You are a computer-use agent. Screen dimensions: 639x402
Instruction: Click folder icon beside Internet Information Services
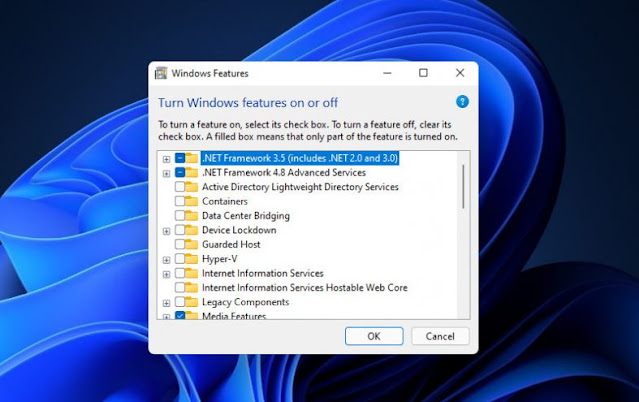coord(192,274)
